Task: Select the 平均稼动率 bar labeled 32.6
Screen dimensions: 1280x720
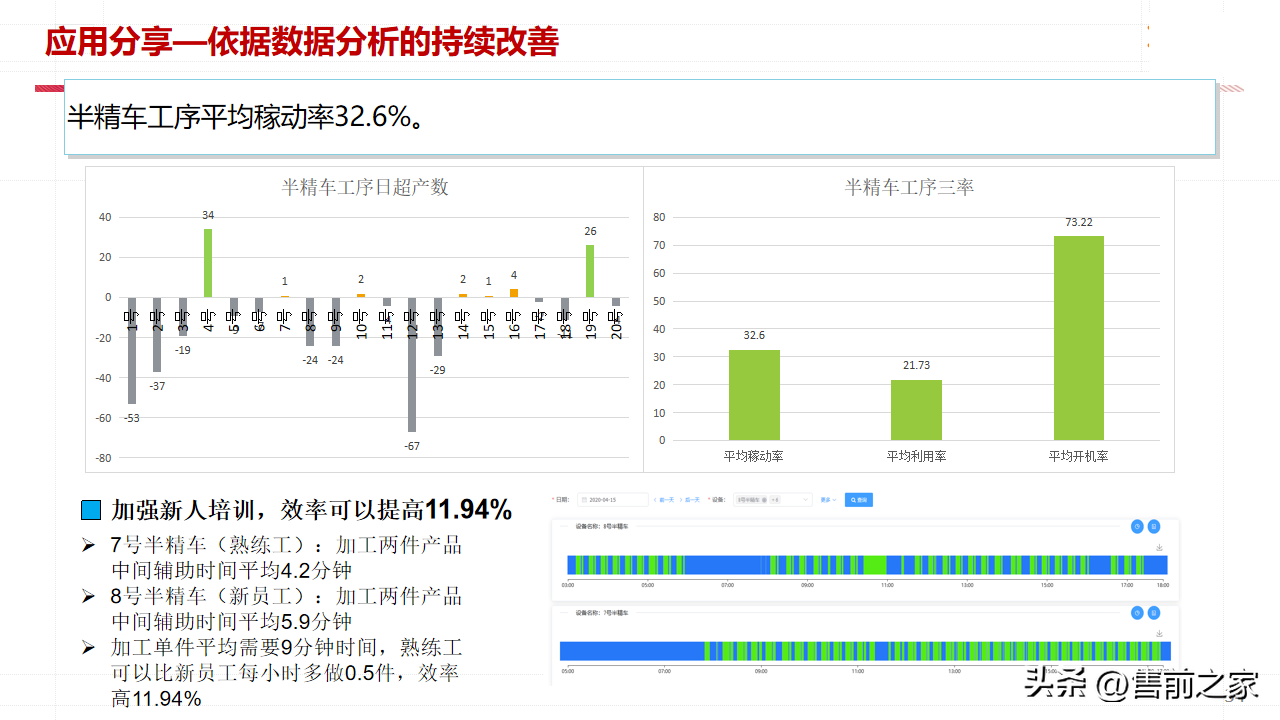Action: 754,395
